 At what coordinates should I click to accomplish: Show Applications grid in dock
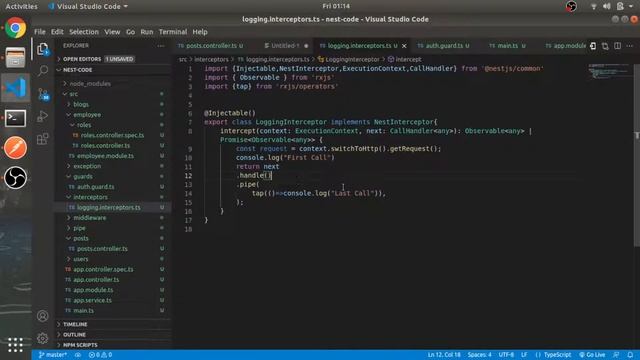pyautogui.click(x=16, y=345)
